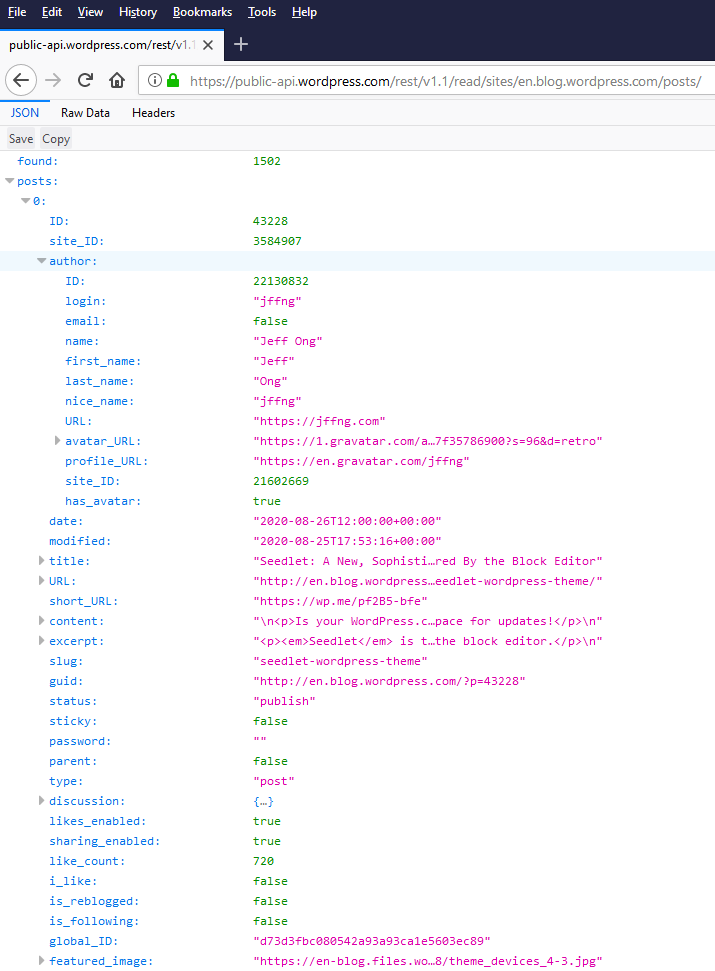Click the guid value with ?p=43228
This screenshot has height=971, width=715.
(389, 681)
